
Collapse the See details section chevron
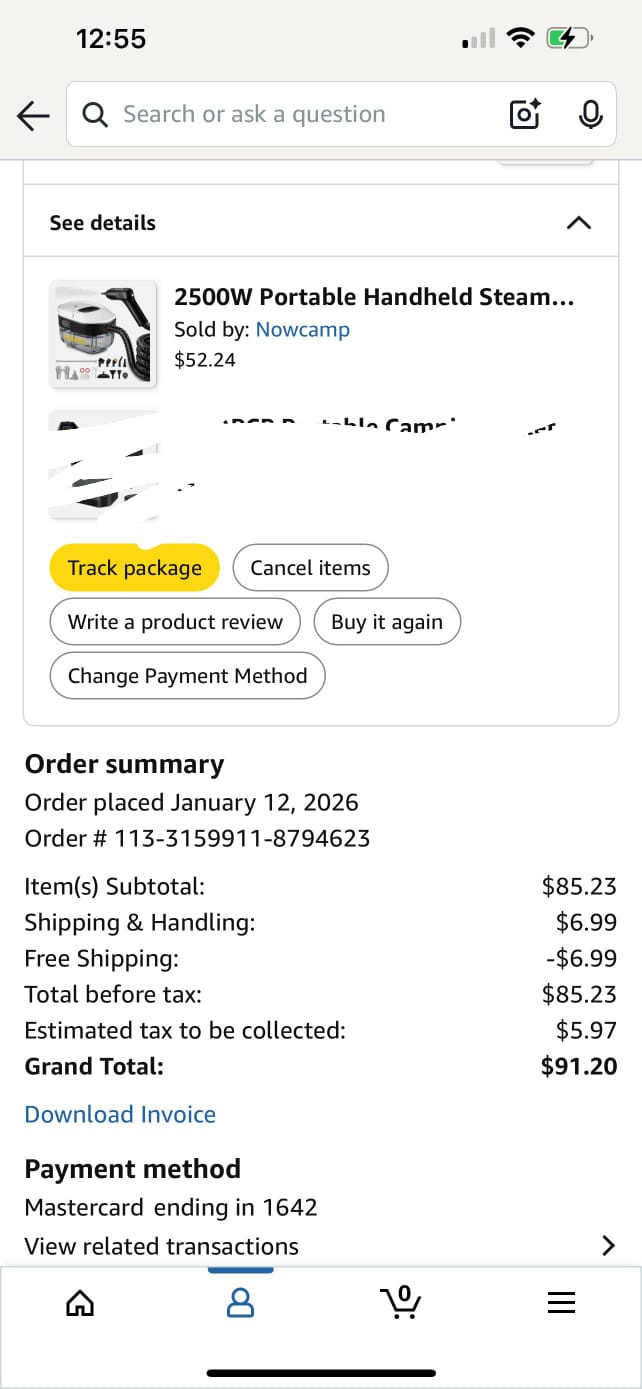click(578, 222)
